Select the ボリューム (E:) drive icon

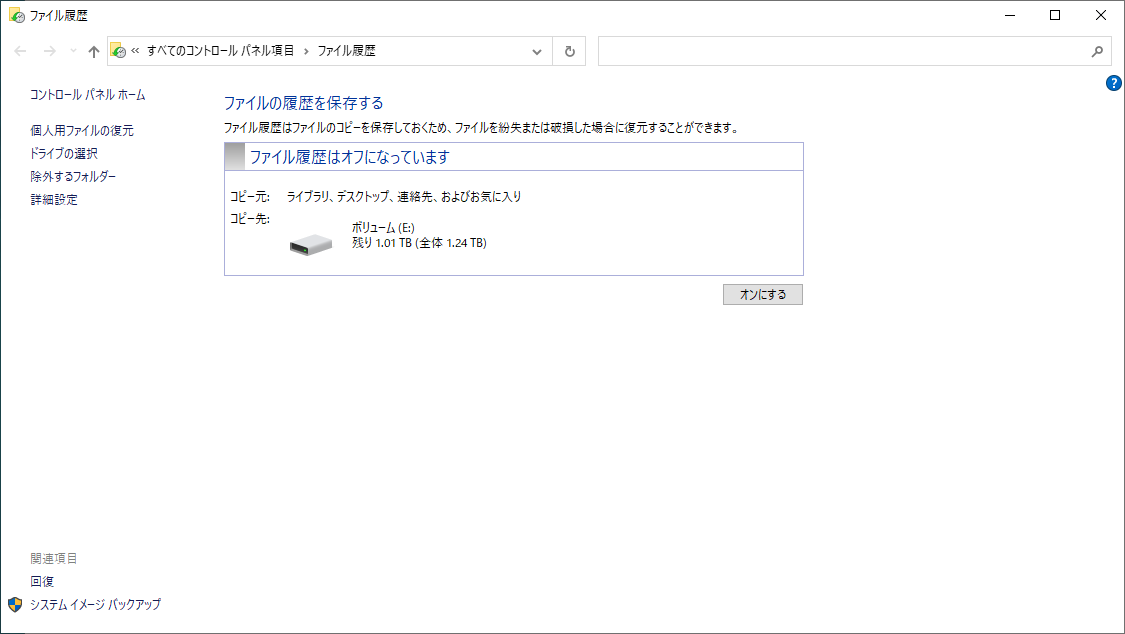(x=309, y=242)
